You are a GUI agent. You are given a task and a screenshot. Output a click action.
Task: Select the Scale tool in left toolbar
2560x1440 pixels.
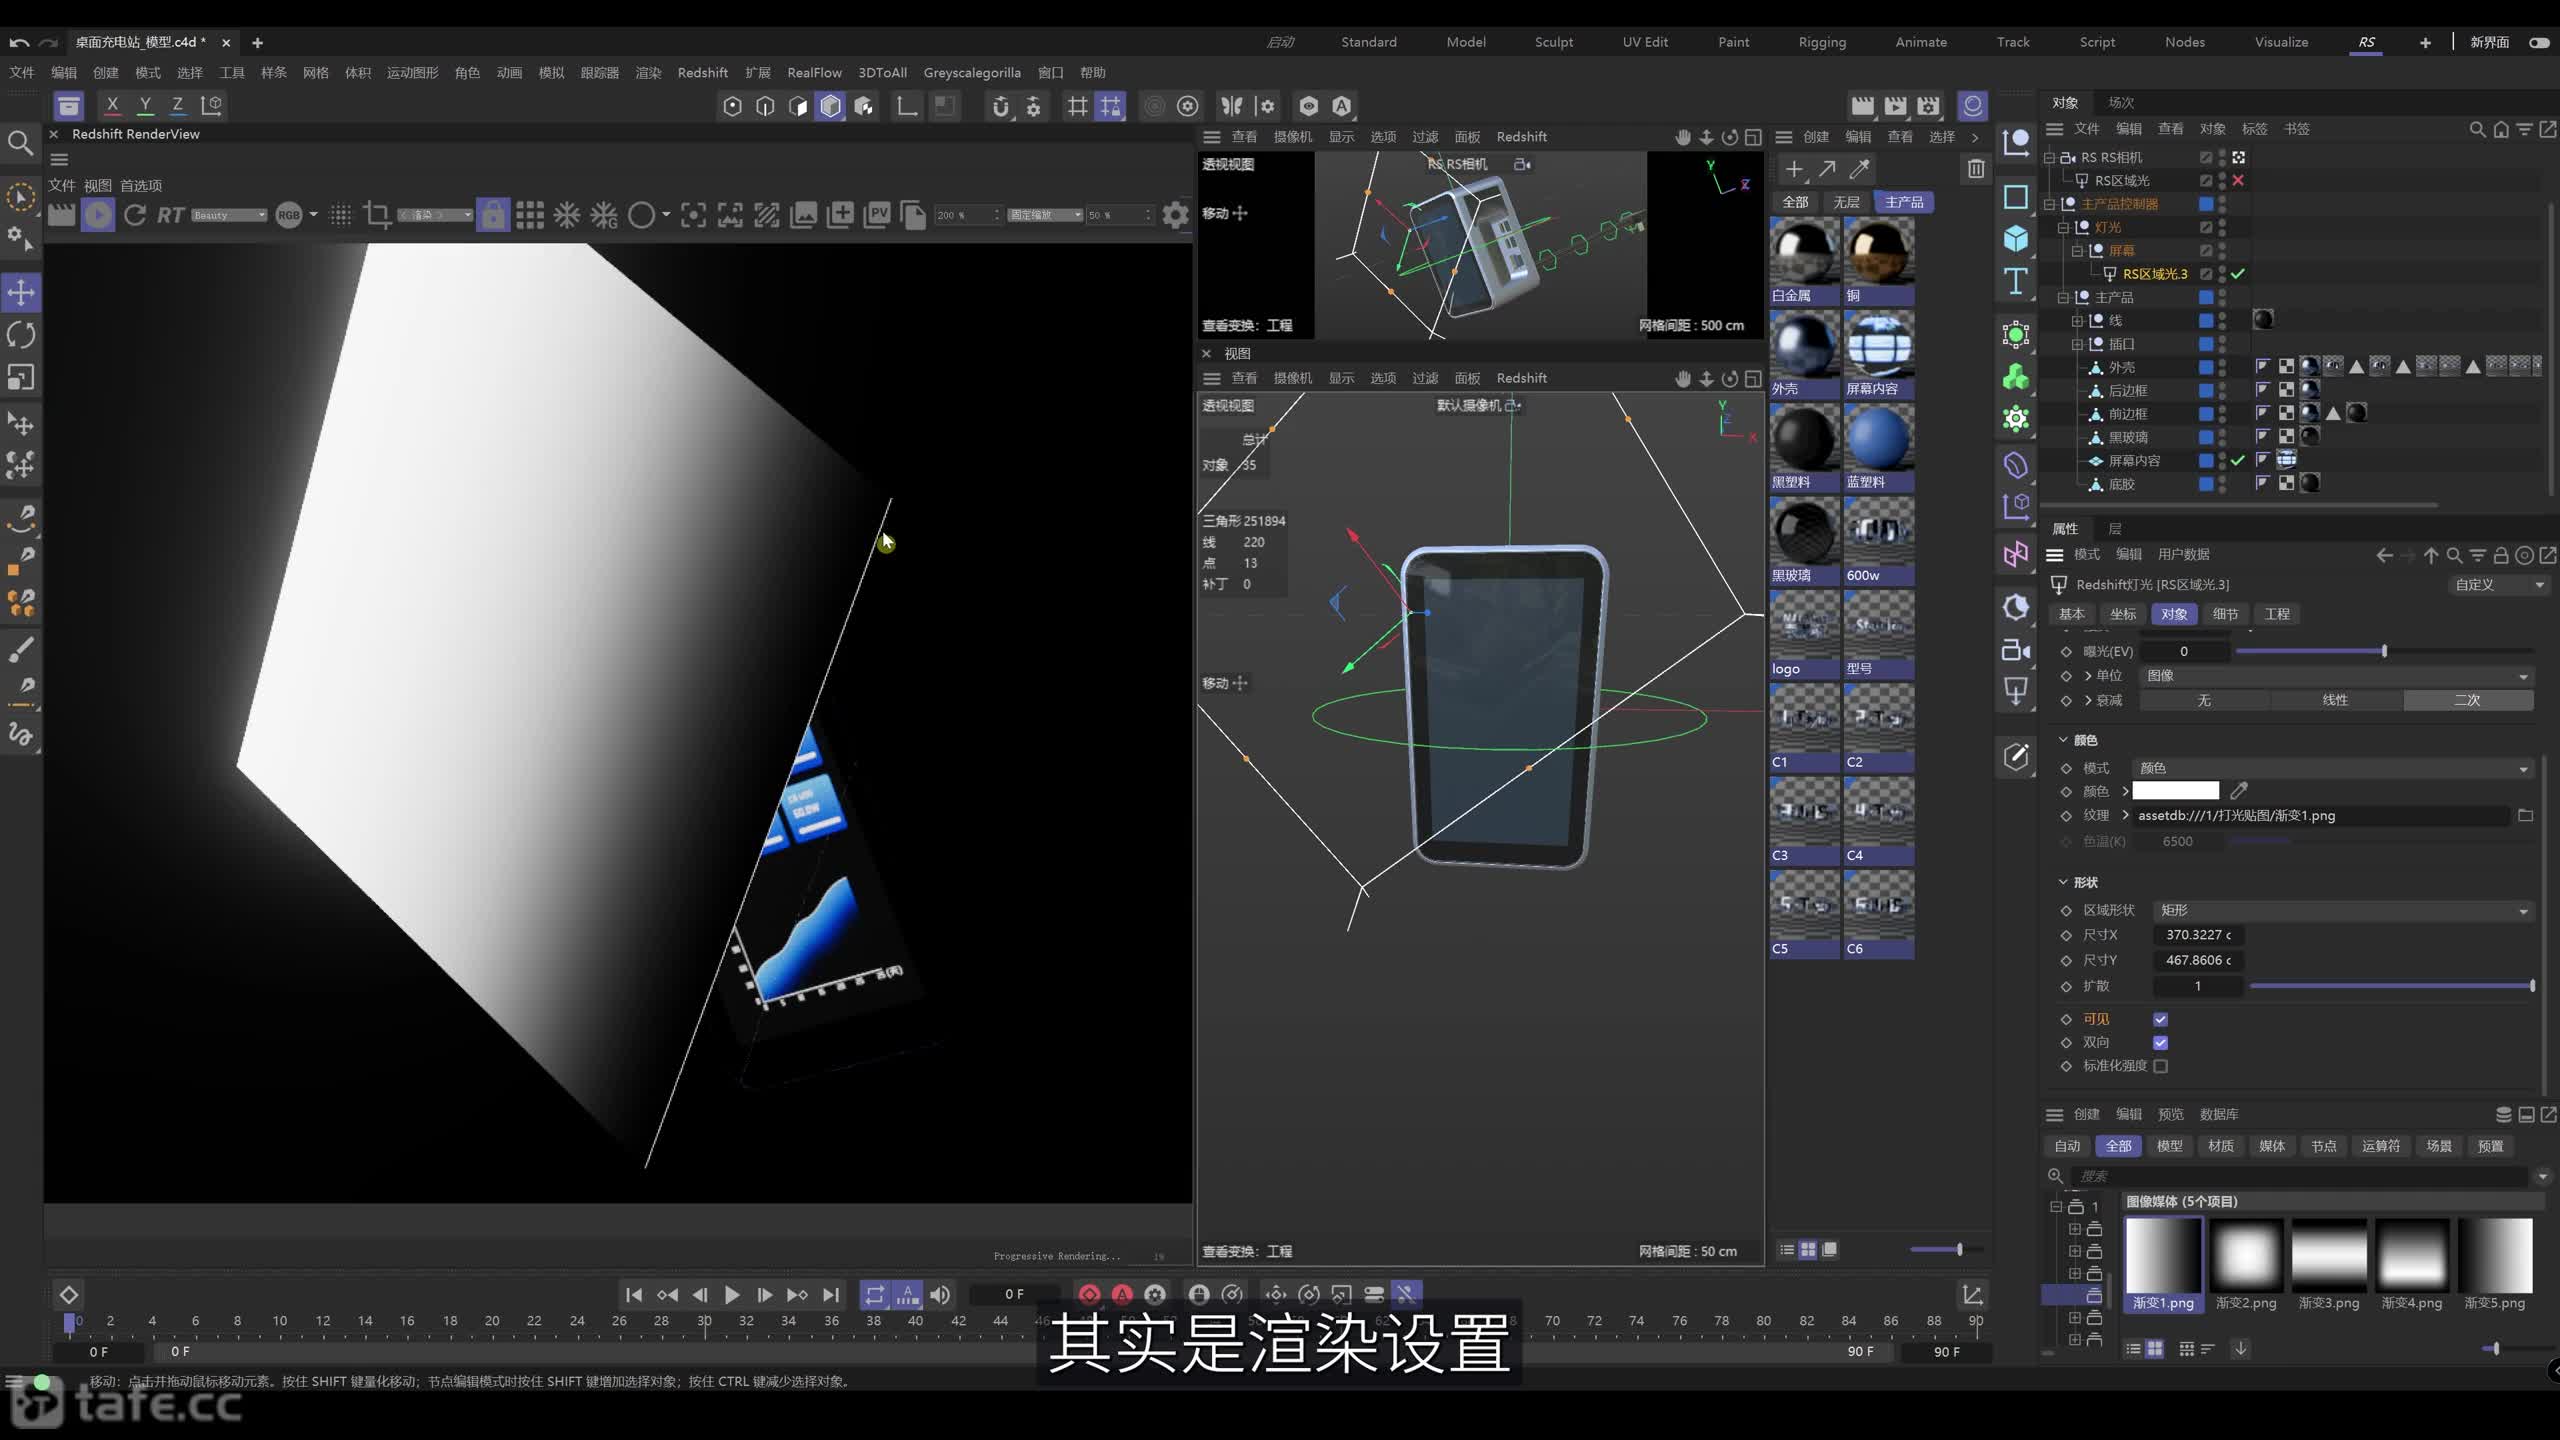[21, 377]
